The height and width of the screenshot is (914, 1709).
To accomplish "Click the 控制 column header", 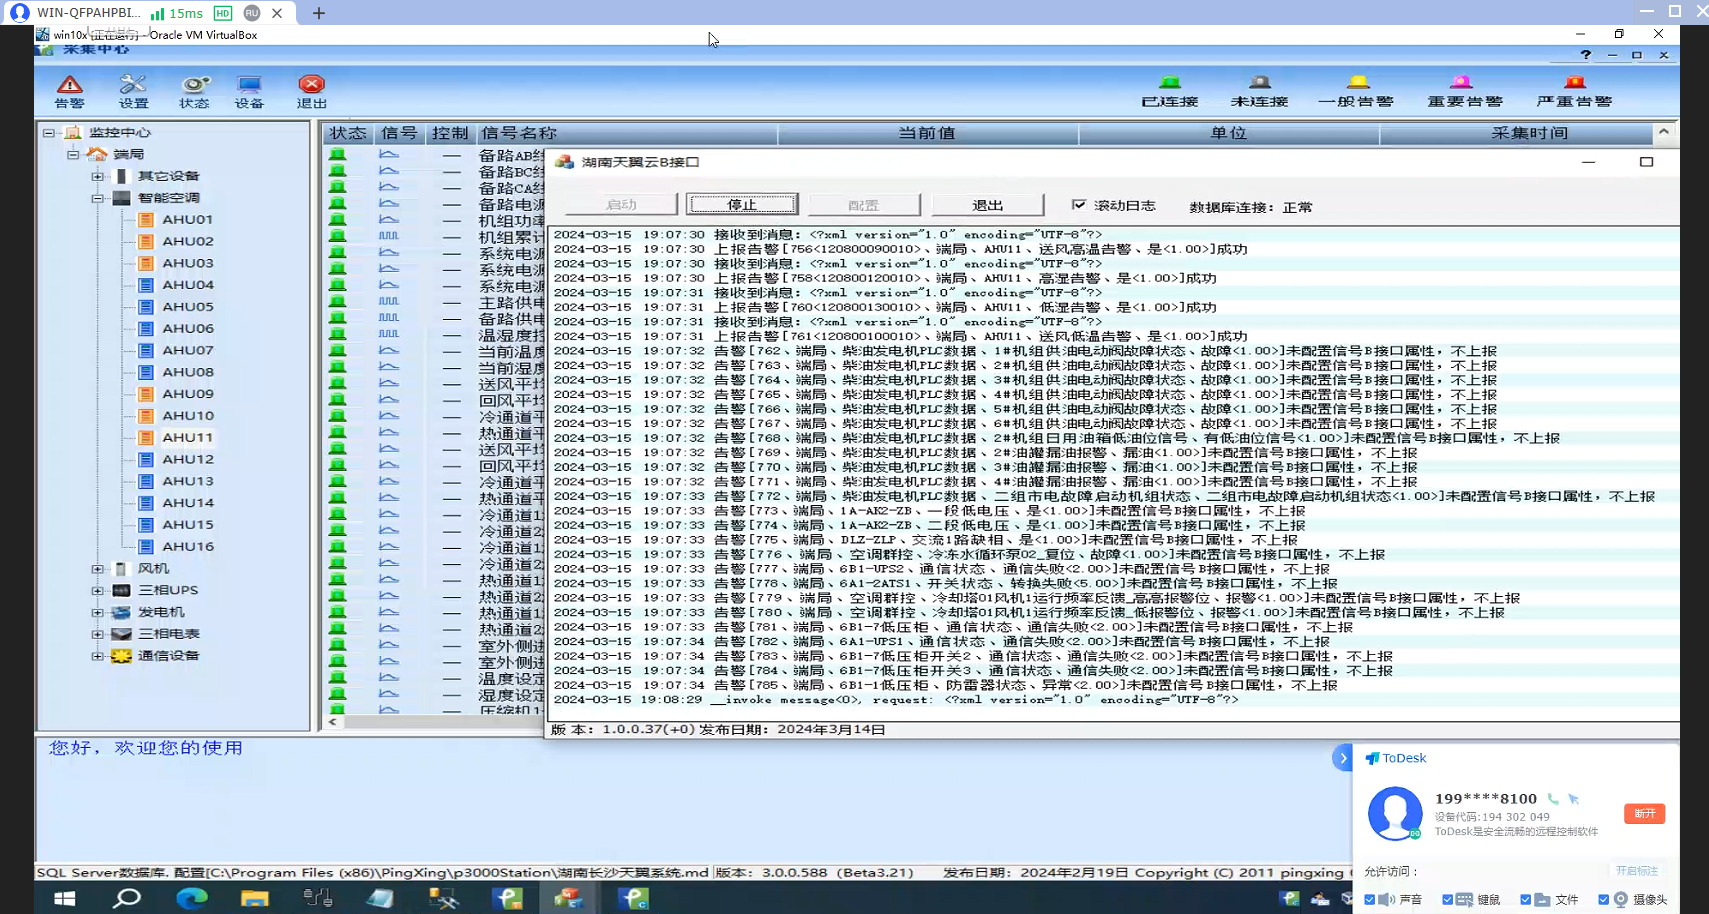I will [450, 133].
